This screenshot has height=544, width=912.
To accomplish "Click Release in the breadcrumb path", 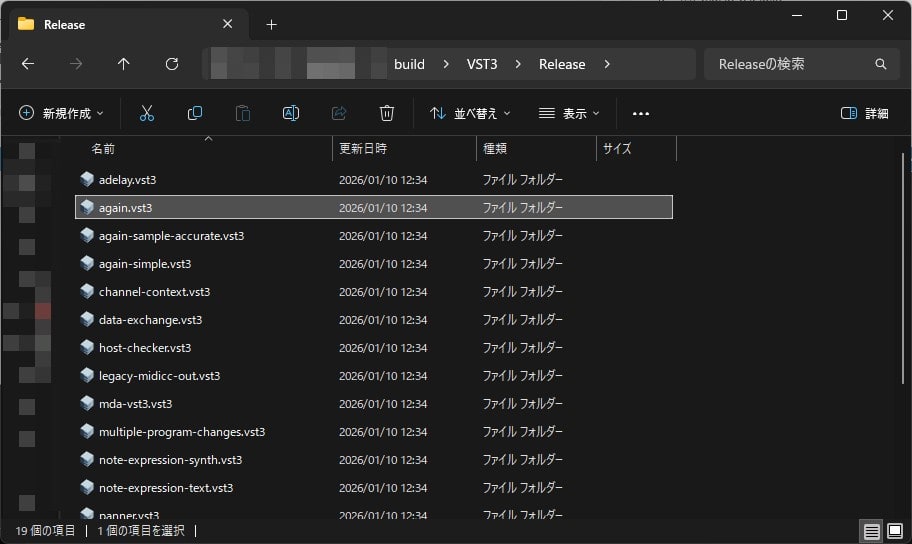I will click(562, 64).
